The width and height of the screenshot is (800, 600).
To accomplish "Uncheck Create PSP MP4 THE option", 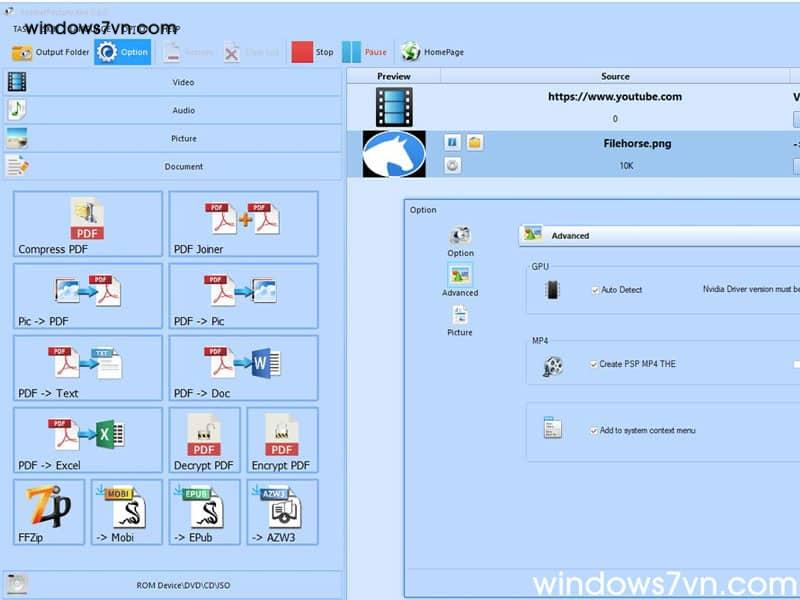I will pyautogui.click(x=595, y=364).
